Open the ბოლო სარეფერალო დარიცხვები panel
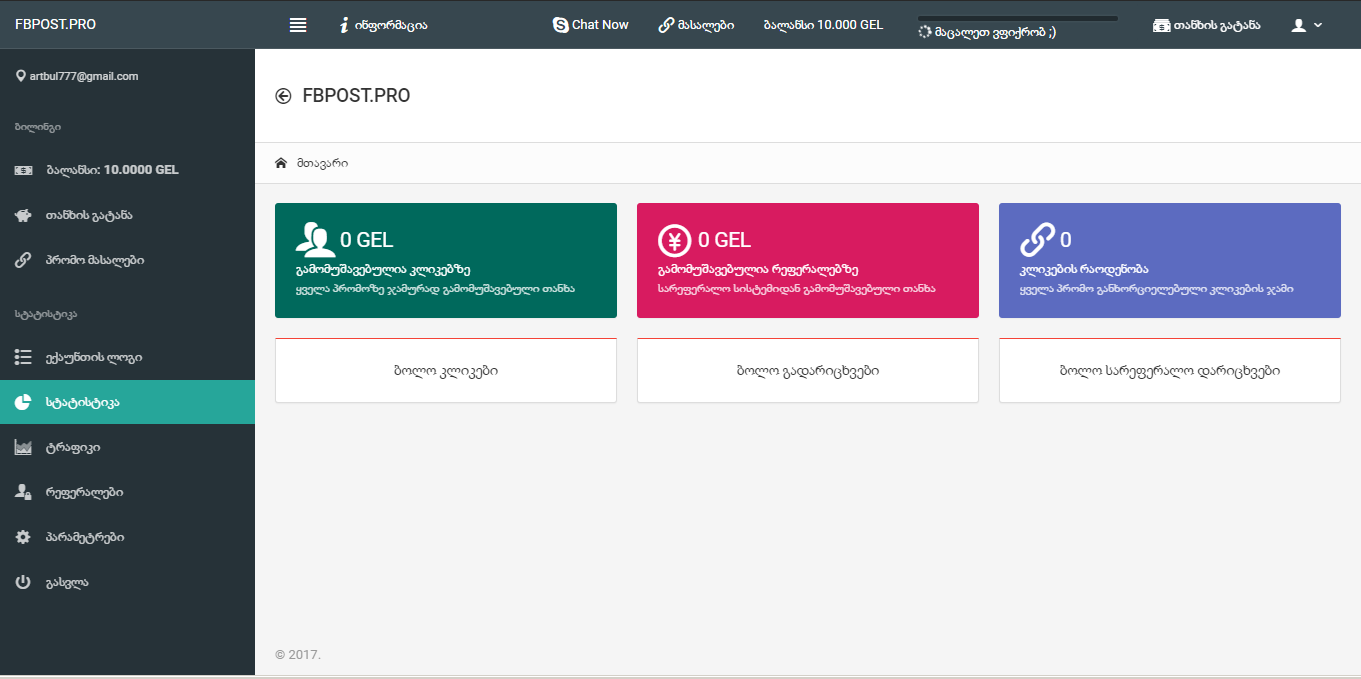1361x679 pixels. click(1170, 371)
